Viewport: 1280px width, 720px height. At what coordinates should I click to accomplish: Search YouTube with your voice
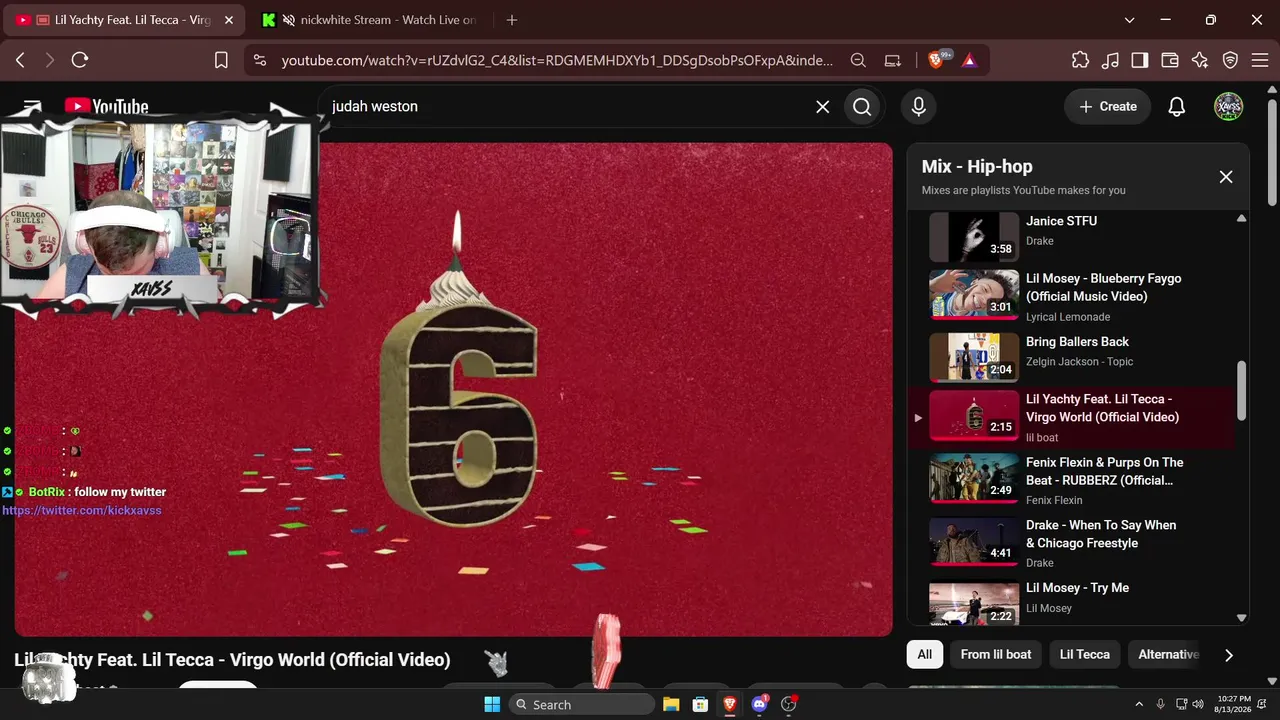918,106
